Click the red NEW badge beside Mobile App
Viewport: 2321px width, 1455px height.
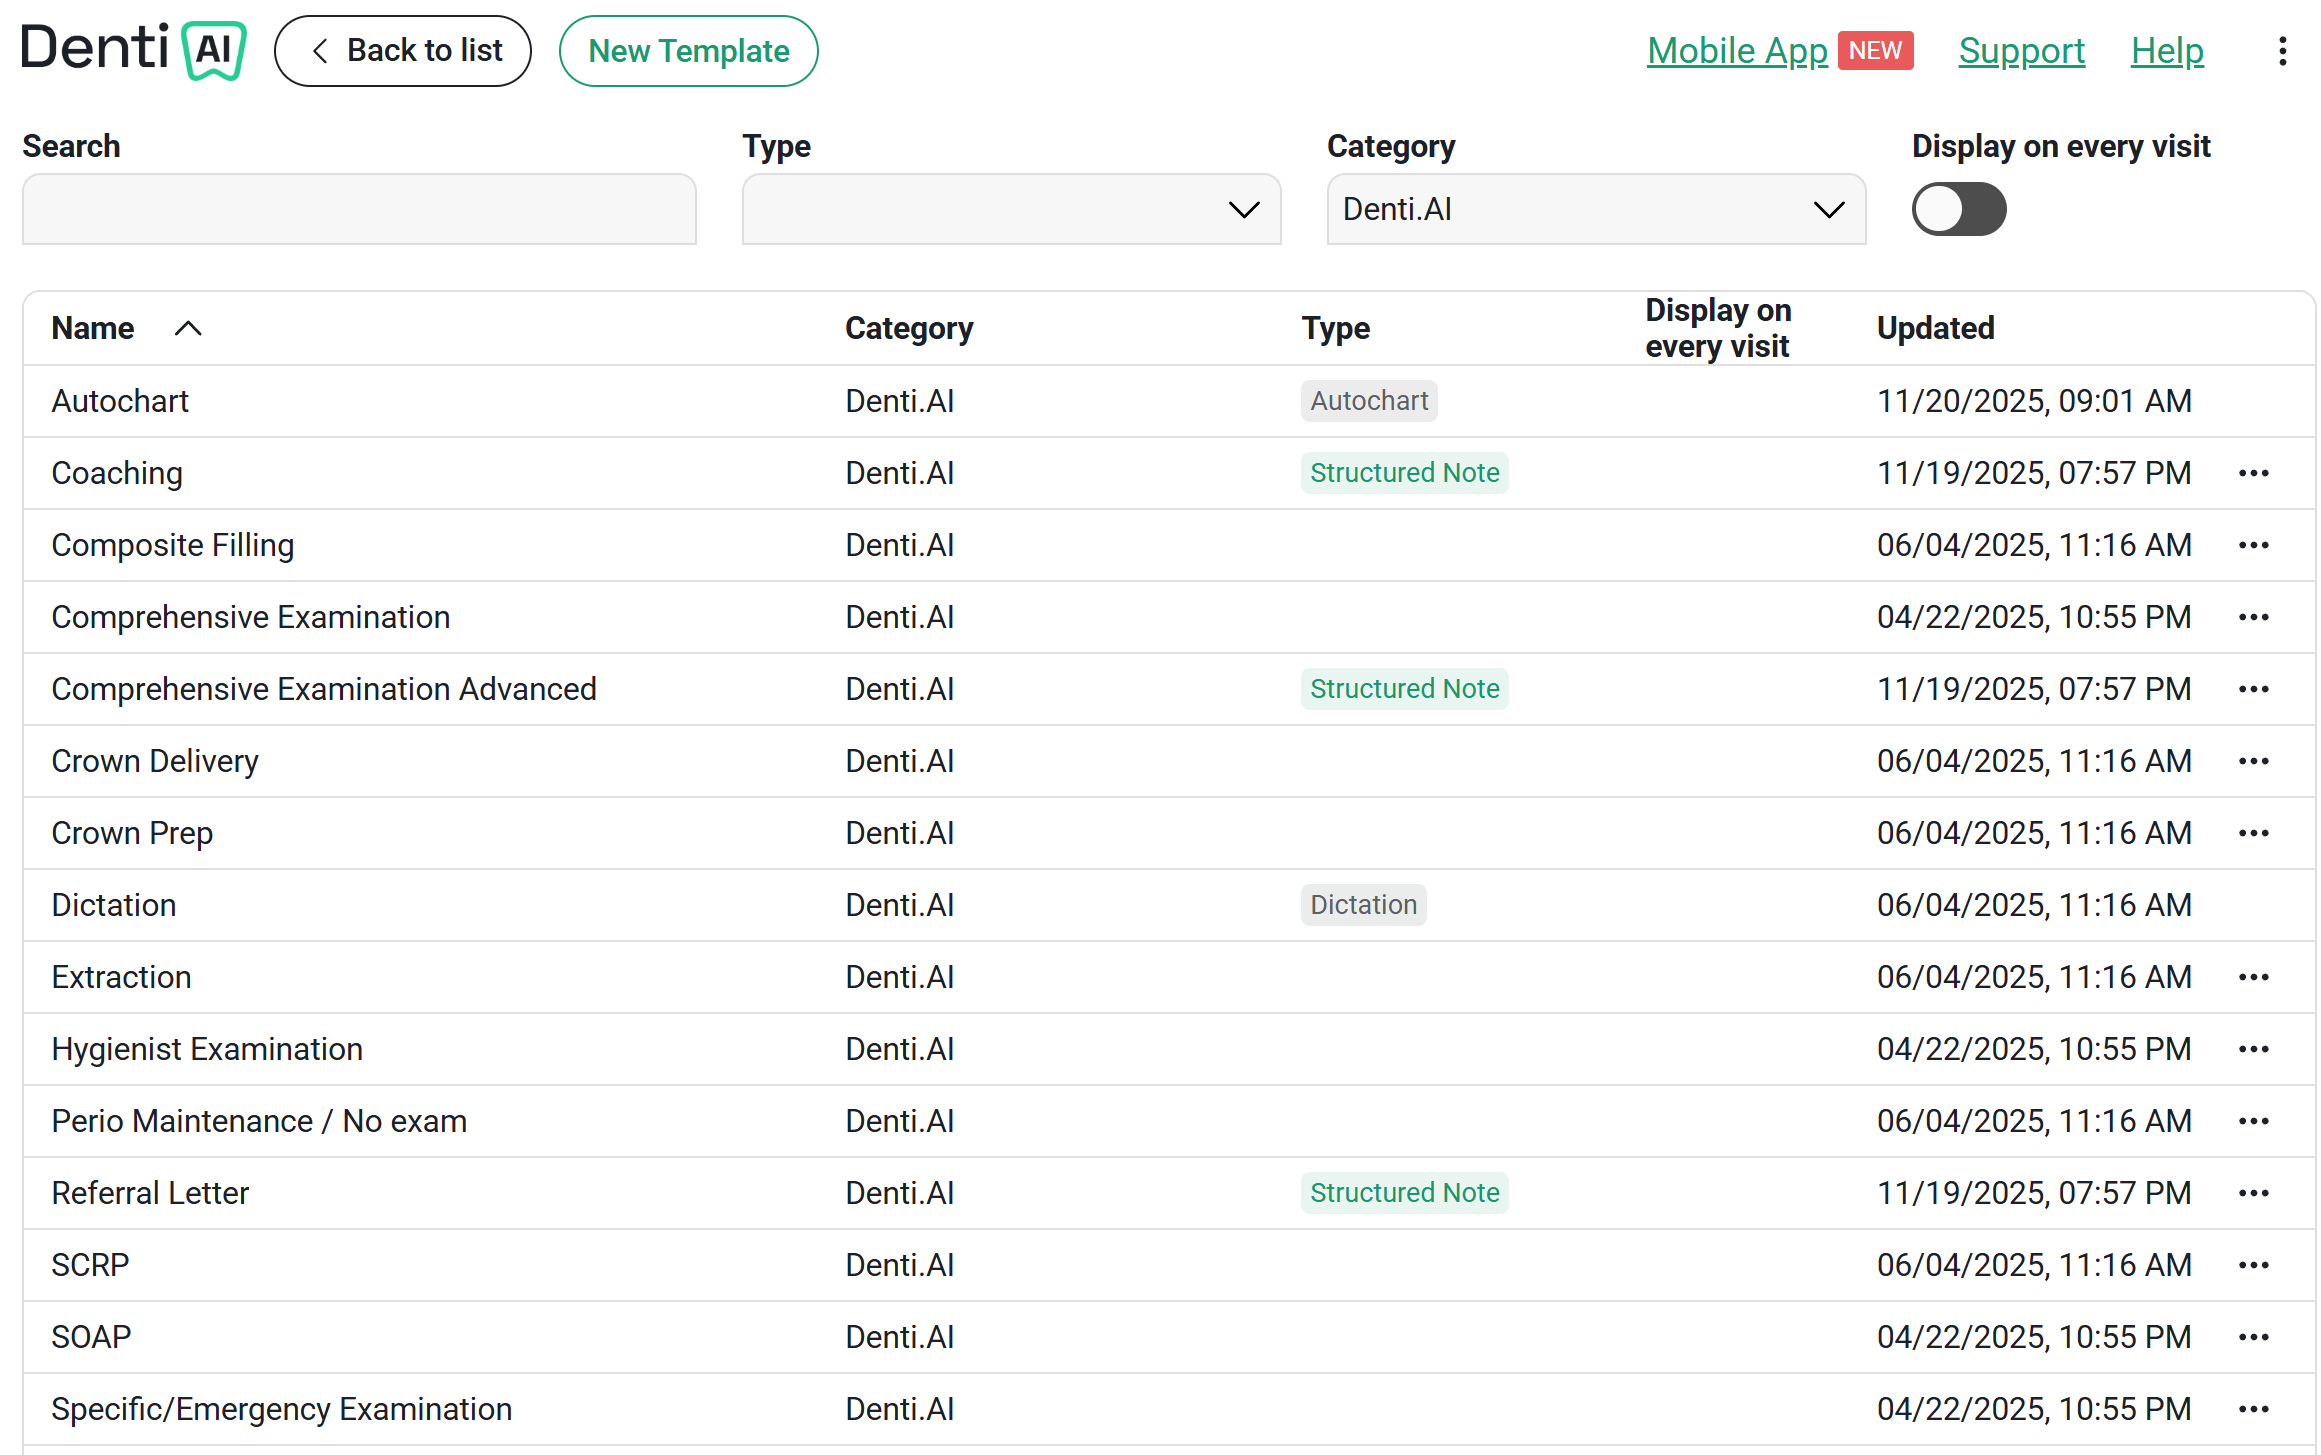[x=1875, y=51]
